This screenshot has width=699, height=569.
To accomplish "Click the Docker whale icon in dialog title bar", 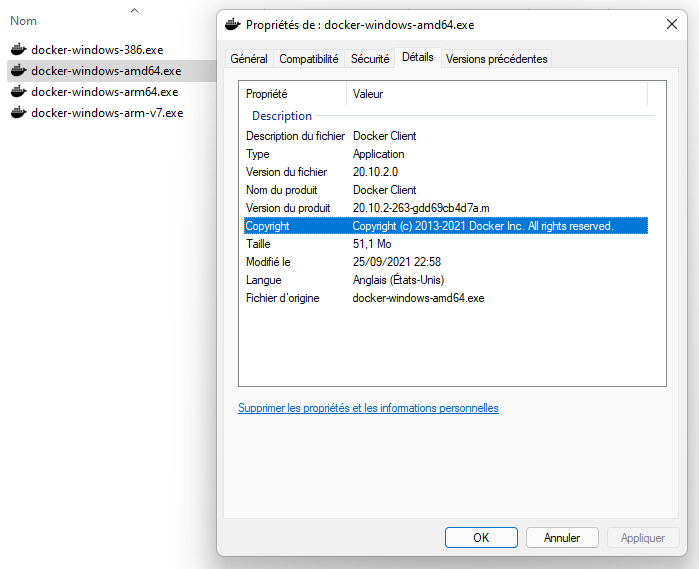I will (x=233, y=25).
